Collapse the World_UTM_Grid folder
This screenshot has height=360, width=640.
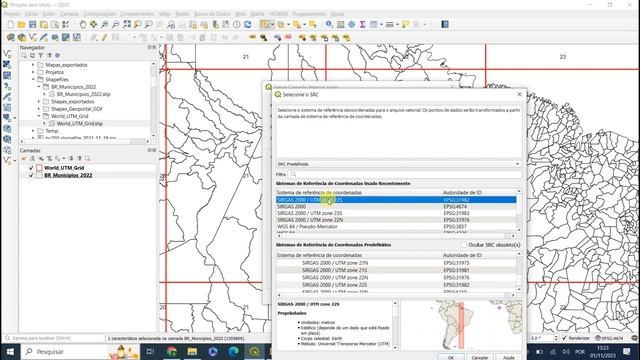click(x=39, y=116)
